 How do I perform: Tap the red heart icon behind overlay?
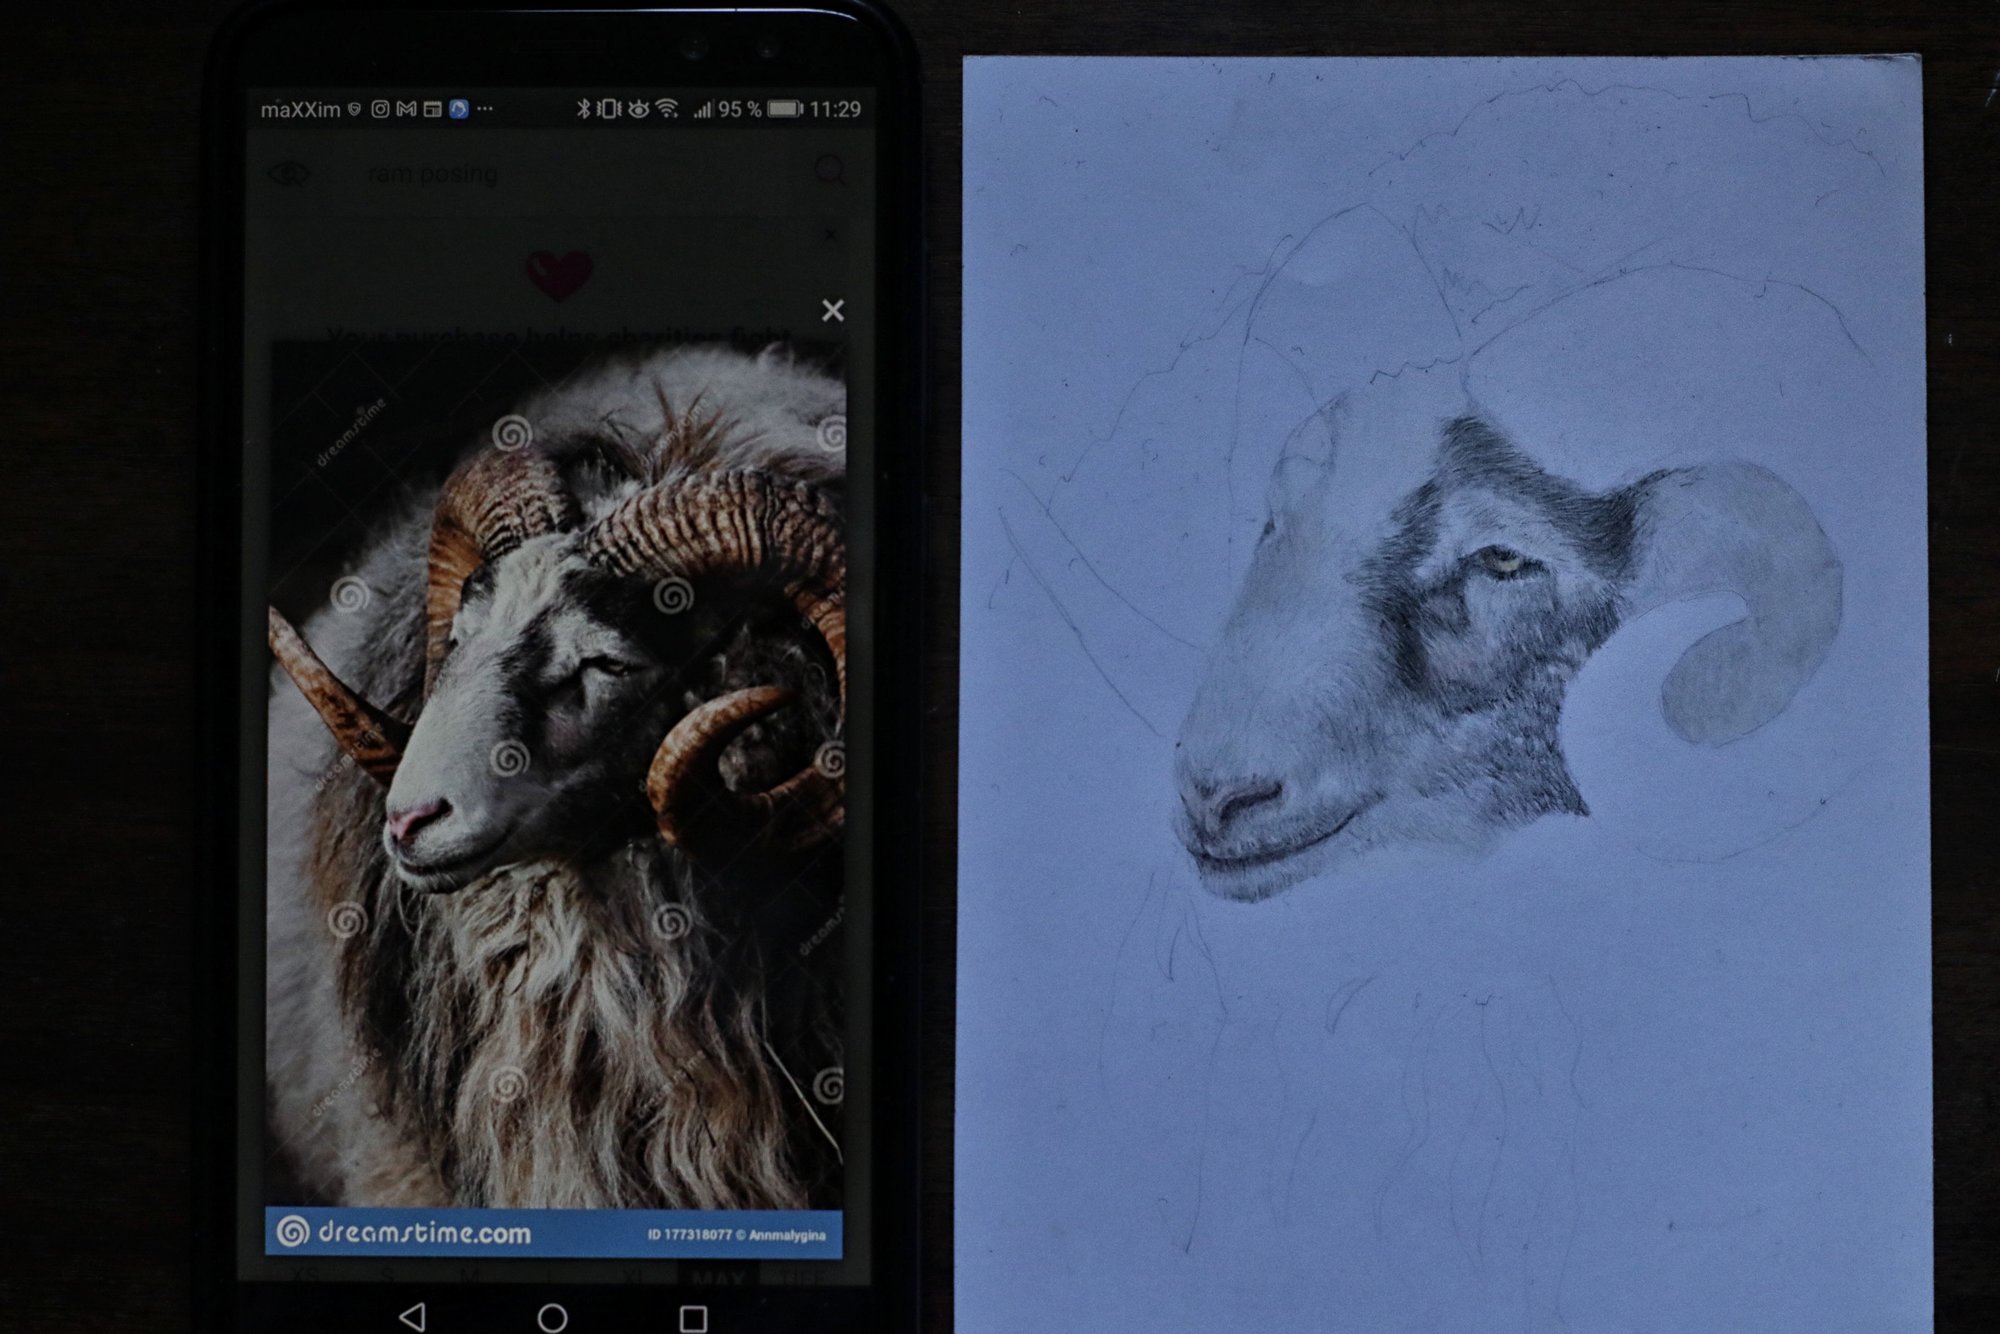click(x=560, y=275)
